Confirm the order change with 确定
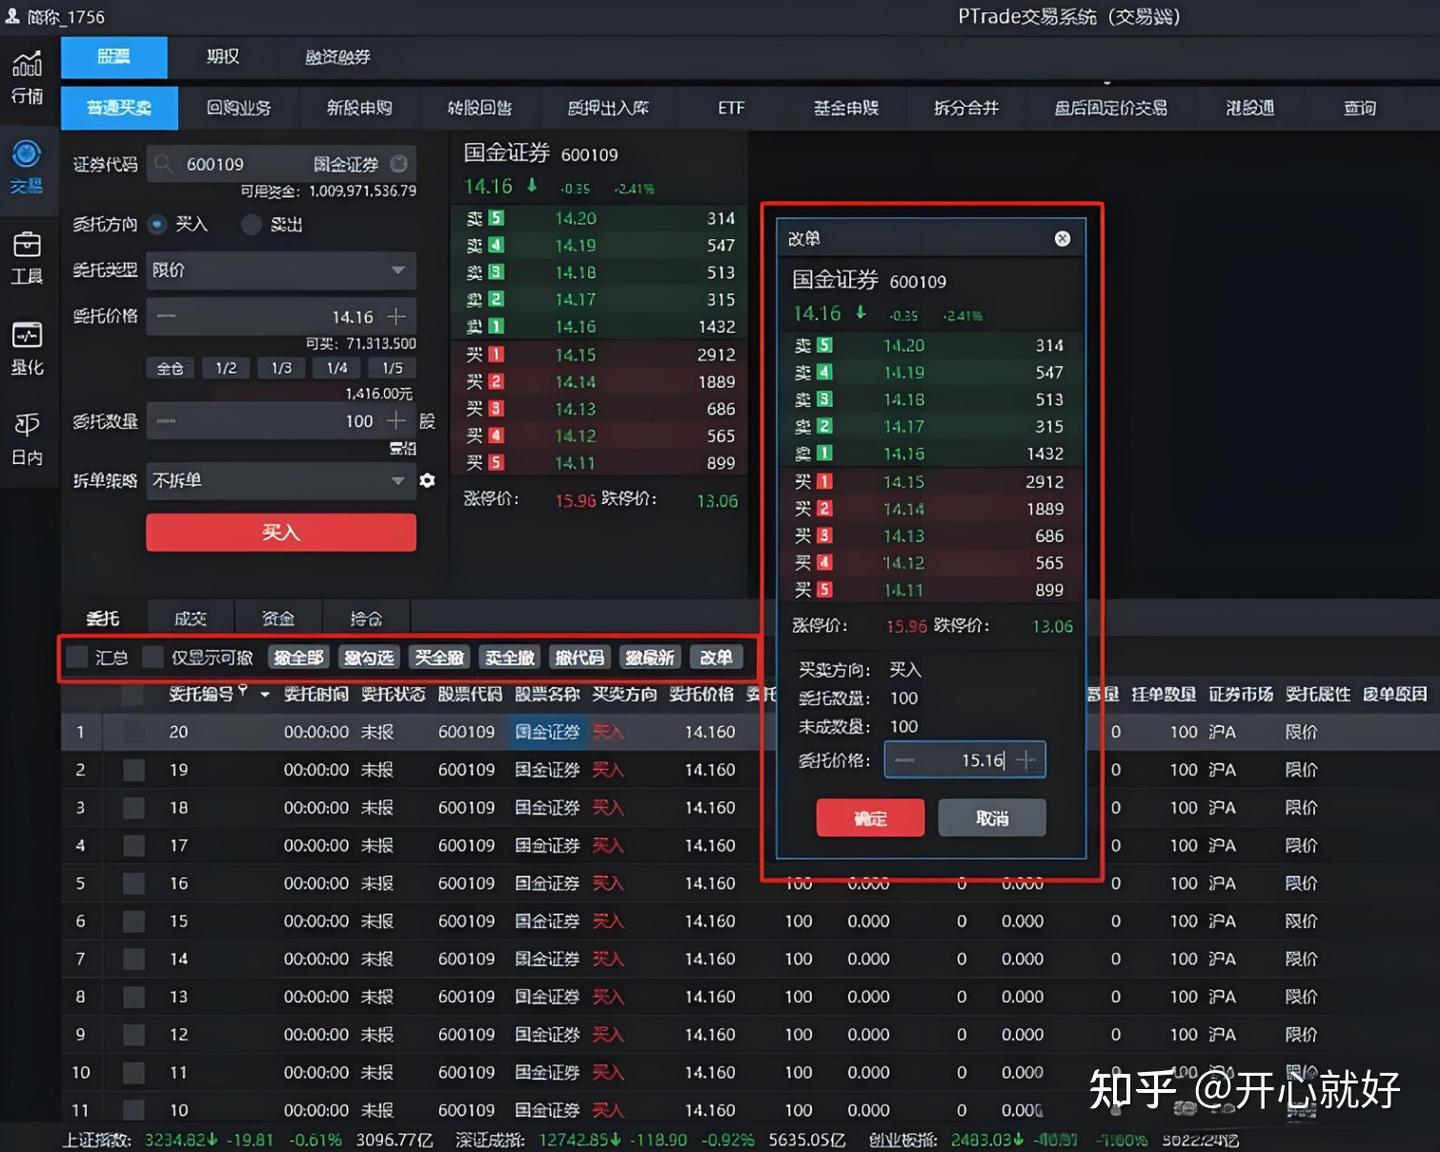1440x1152 pixels. [870, 817]
